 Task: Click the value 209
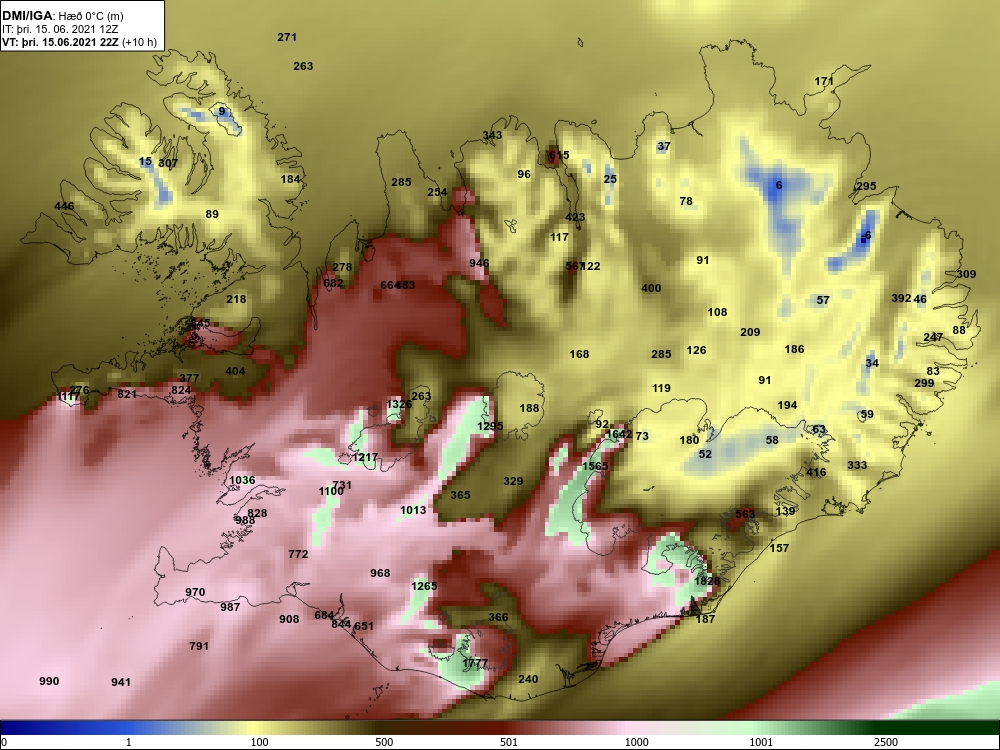(x=750, y=332)
